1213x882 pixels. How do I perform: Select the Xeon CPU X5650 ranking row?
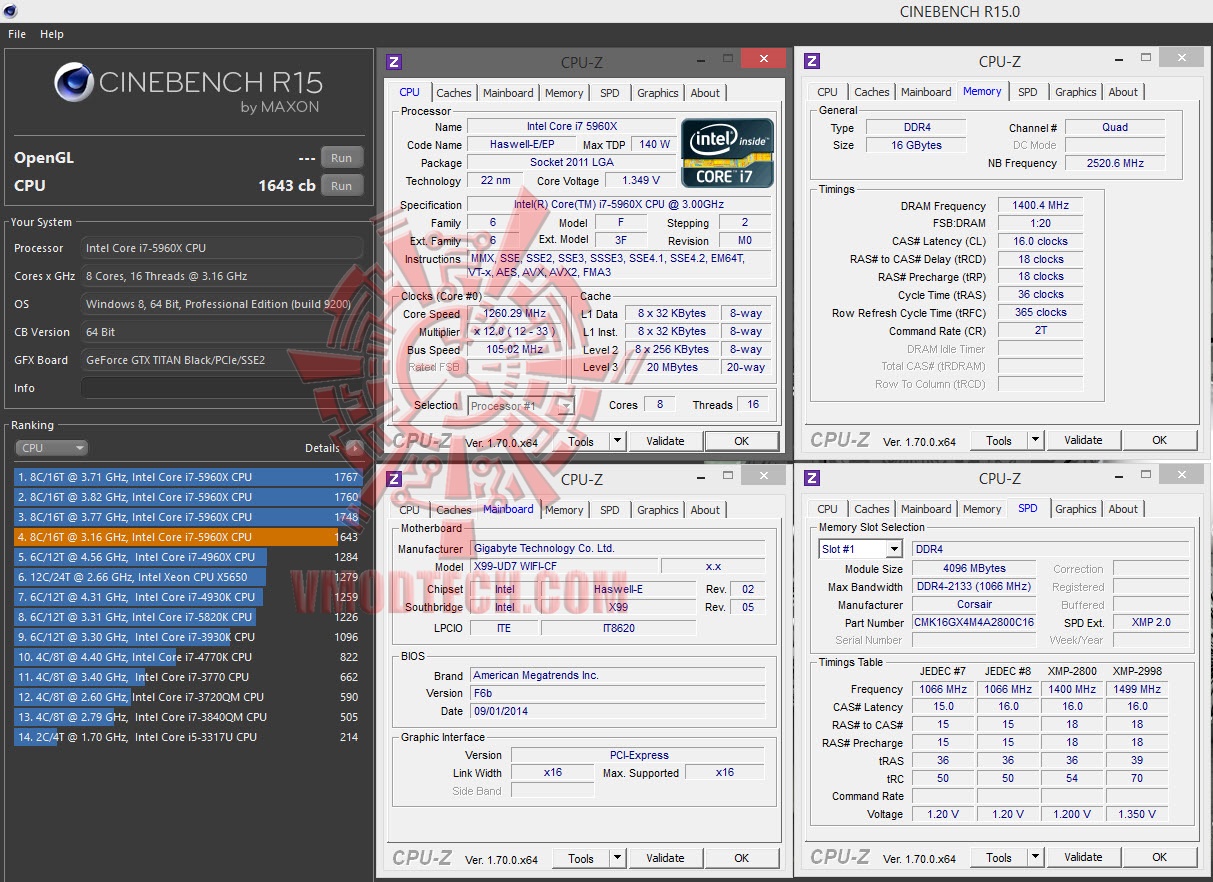pos(188,577)
